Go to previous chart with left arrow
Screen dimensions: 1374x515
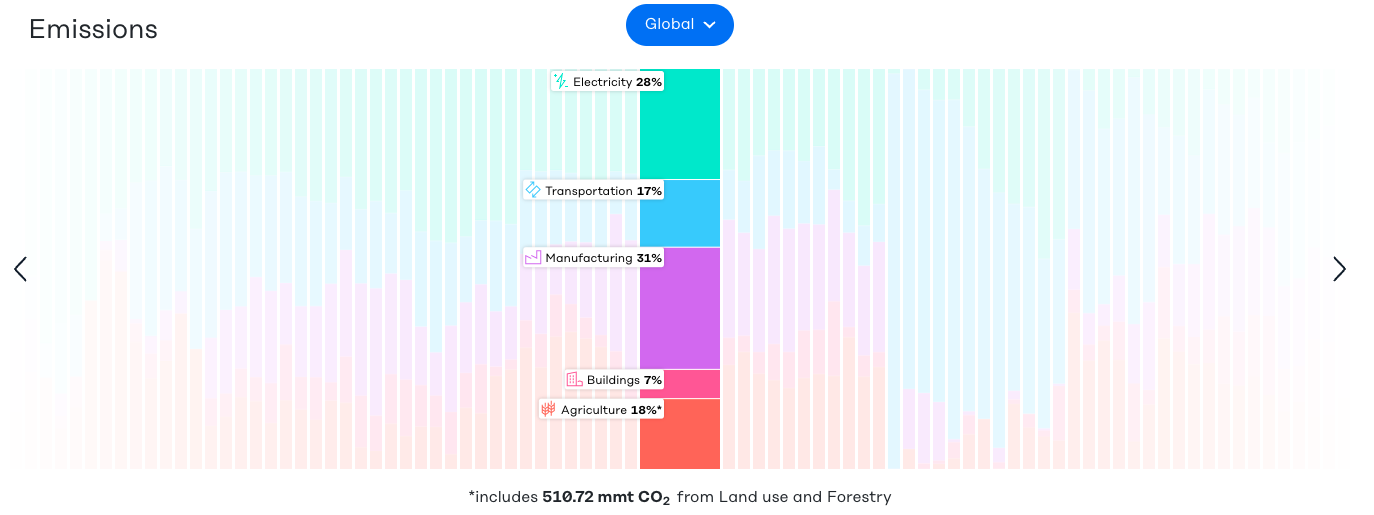(x=20, y=269)
